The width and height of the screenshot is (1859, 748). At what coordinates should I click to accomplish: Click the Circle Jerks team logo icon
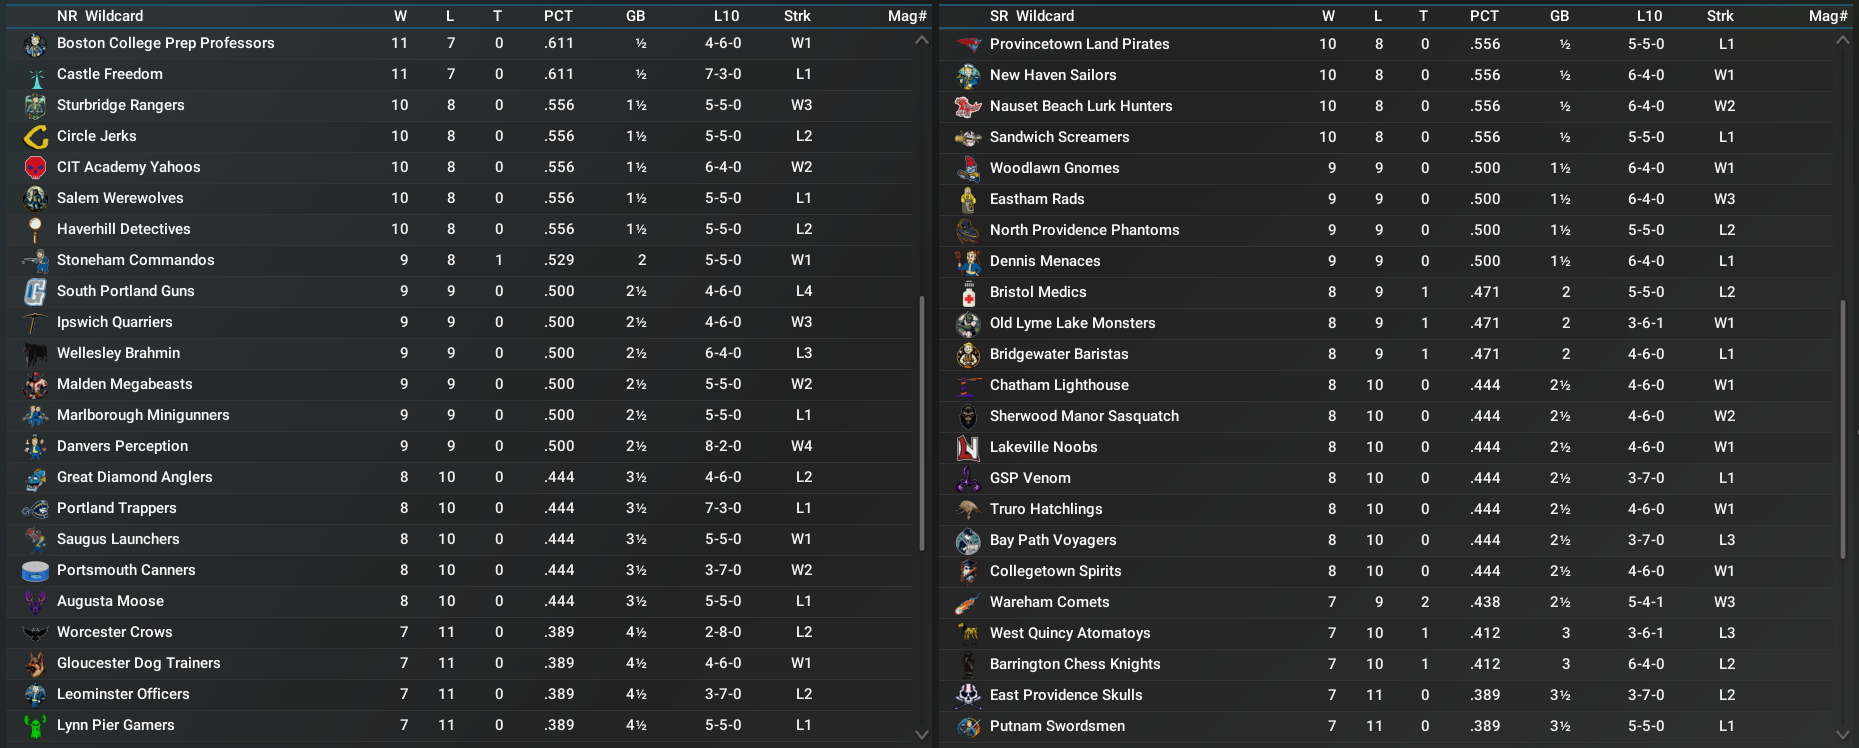35,137
